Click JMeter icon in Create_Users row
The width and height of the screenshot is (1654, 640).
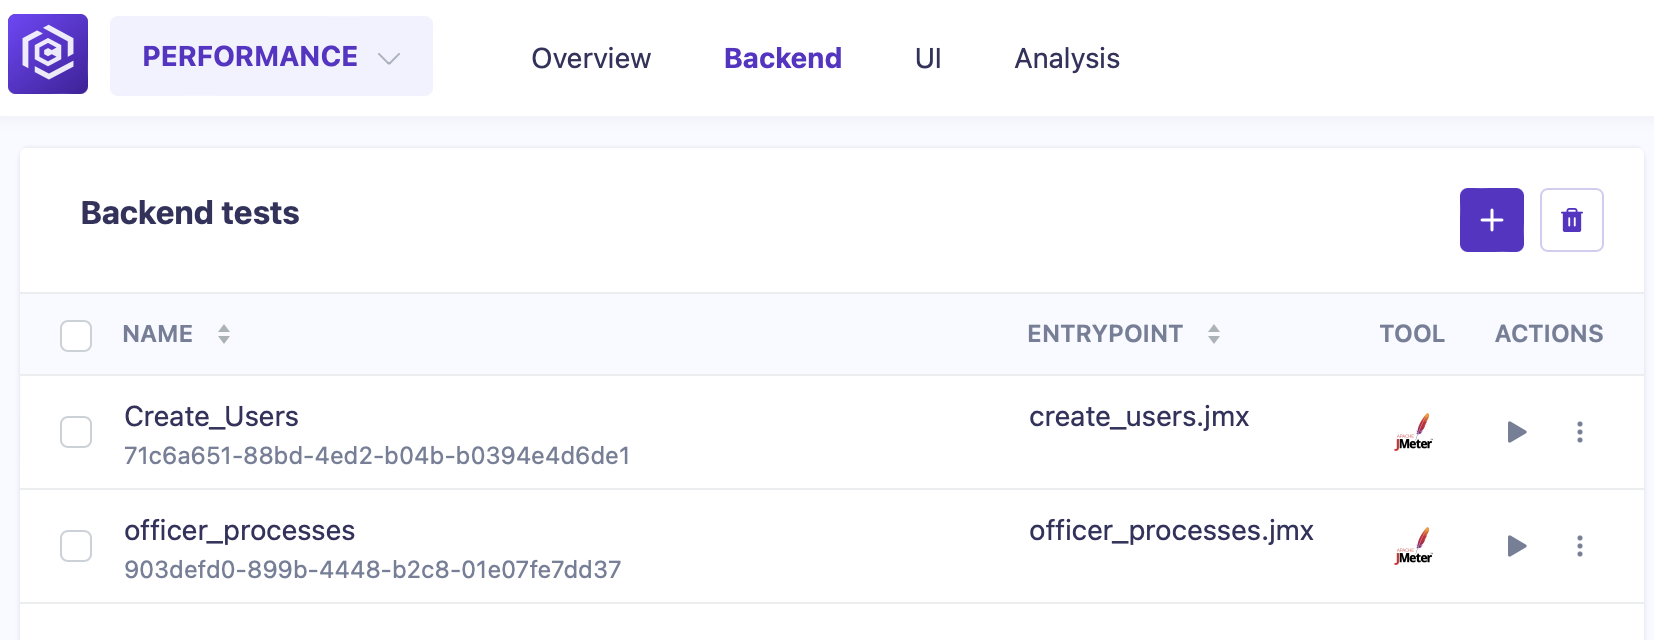tap(1414, 432)
